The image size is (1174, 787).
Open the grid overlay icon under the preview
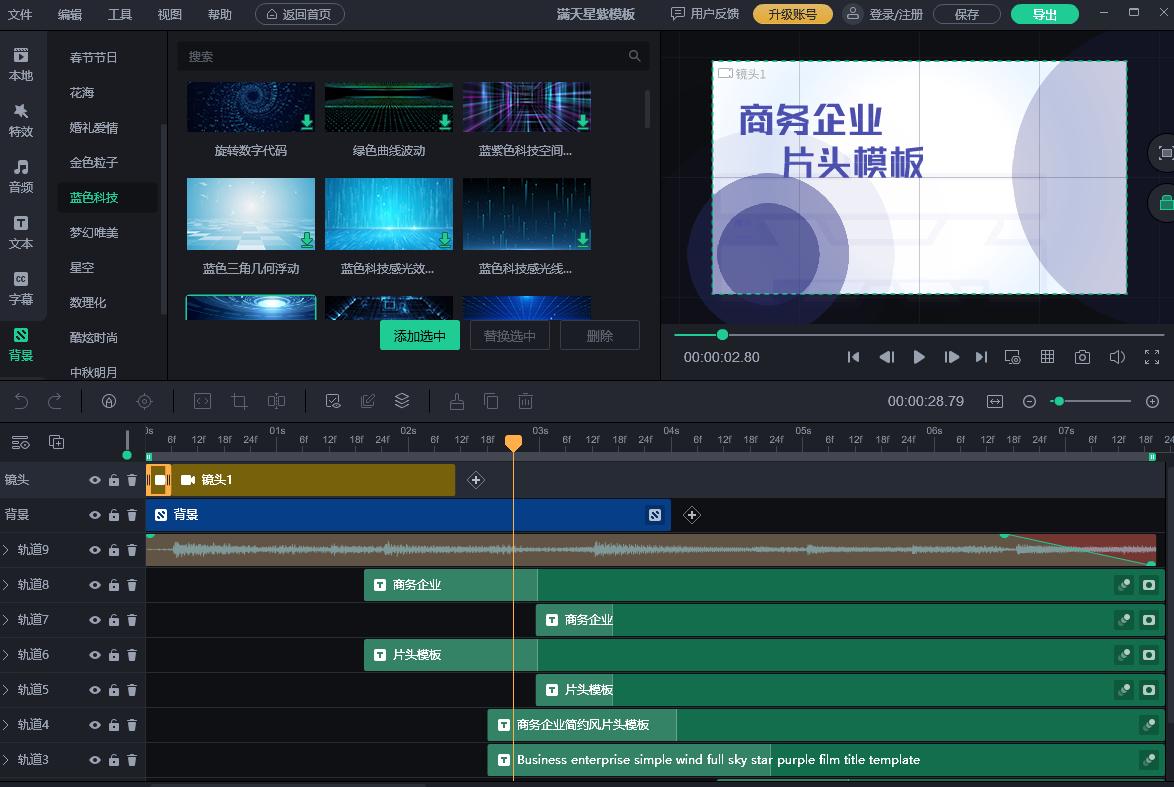[x=1047, y=356]
